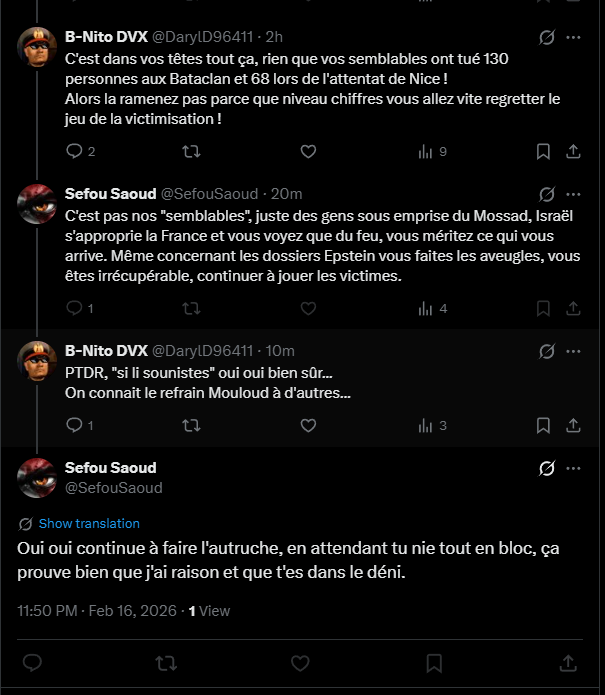This screenshot has height=695, width=605.
Task: Open the B-Nito DVX name on 10m tweet
Action: click(106, 351)
